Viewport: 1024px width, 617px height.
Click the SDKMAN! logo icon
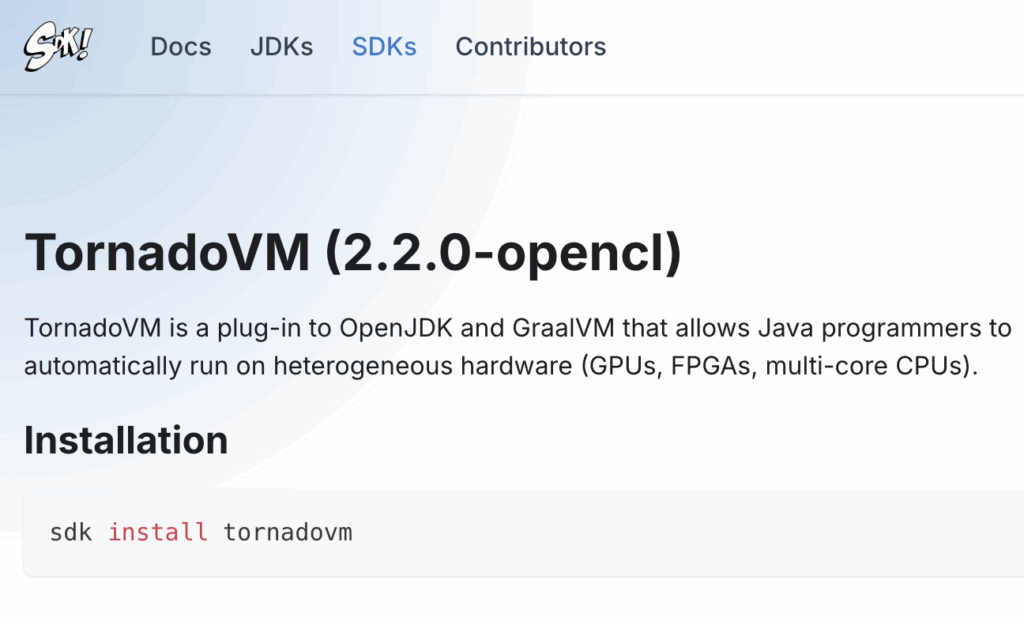pyautogui.click(x=58, y=46)
